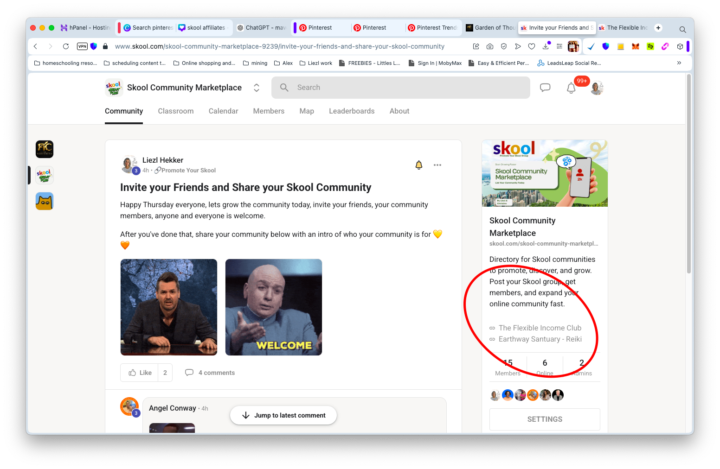Open the post's three-dot options menu
Image resolution: width=720 pixels, height=469 pixels.
pyautogui.click(x=437, y=165)
